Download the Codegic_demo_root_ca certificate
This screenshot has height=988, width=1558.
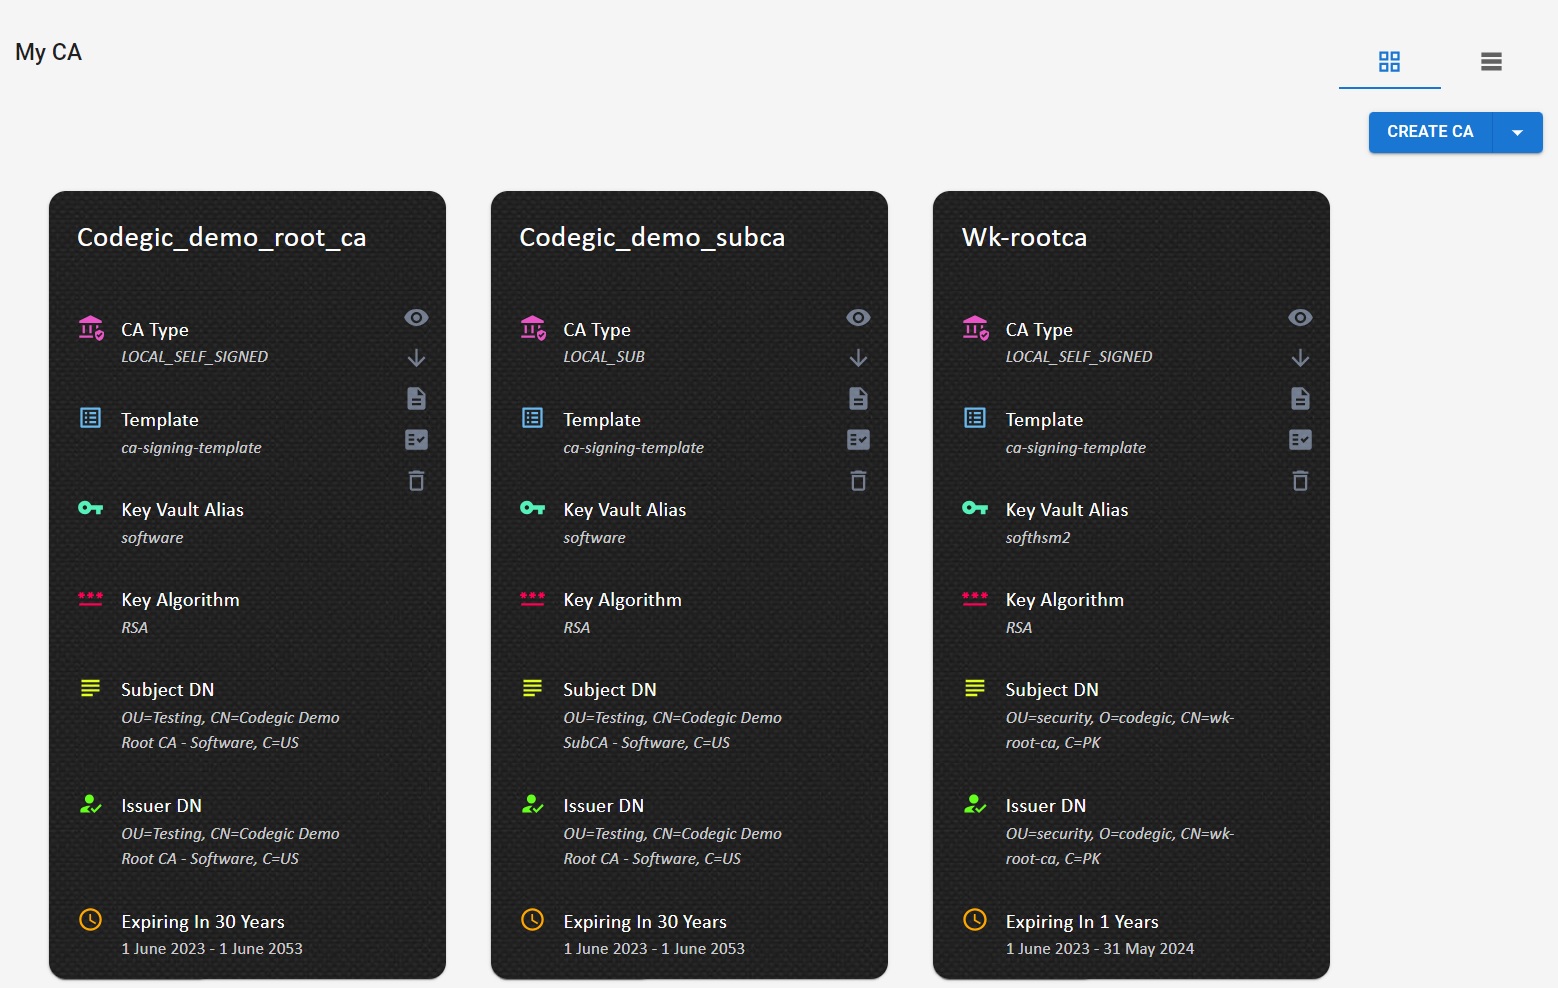click(x=416, y=357)
